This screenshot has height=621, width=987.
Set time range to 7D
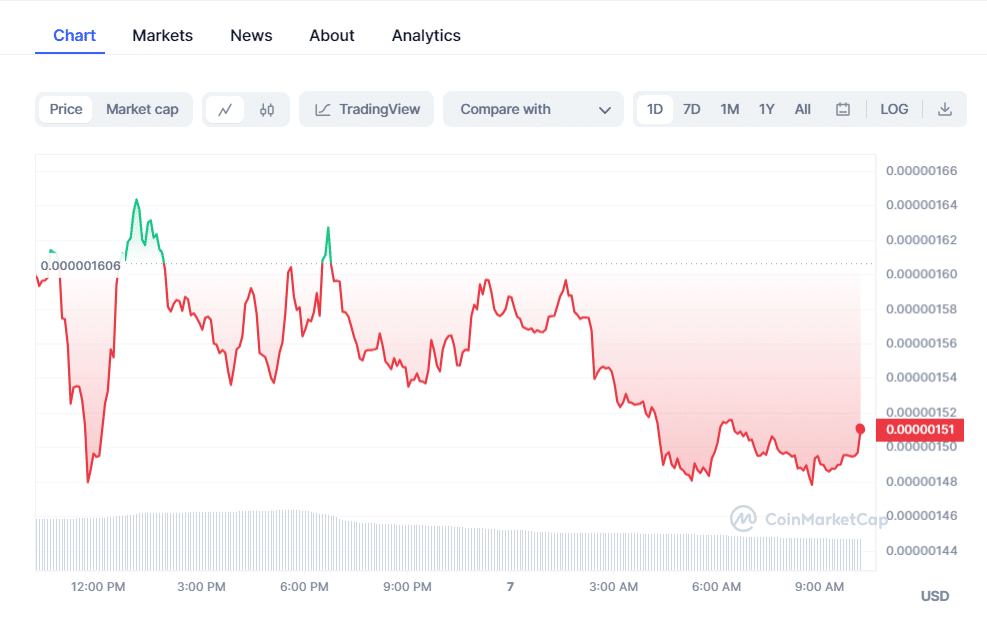692,109
